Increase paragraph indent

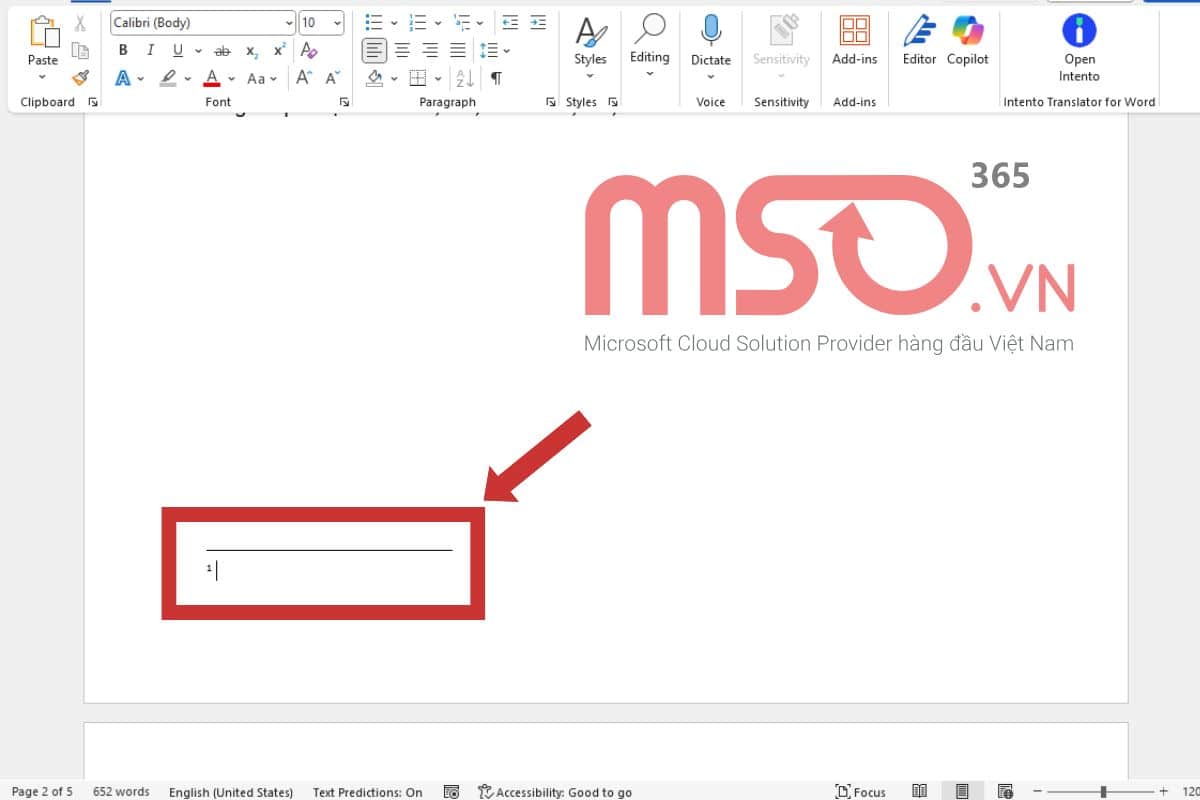tap(538, 22)
